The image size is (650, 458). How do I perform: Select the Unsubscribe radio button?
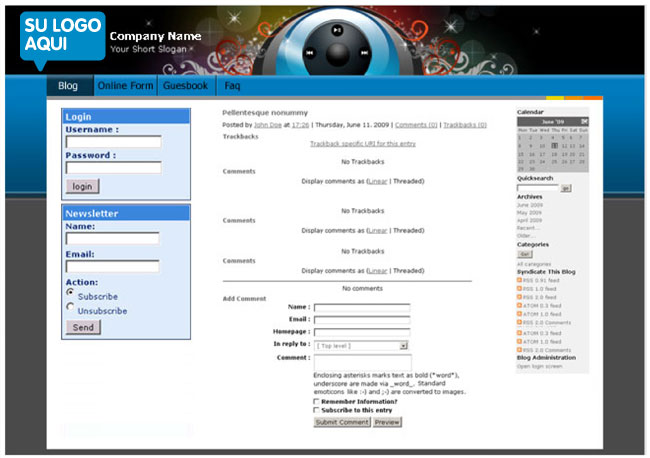70,306
